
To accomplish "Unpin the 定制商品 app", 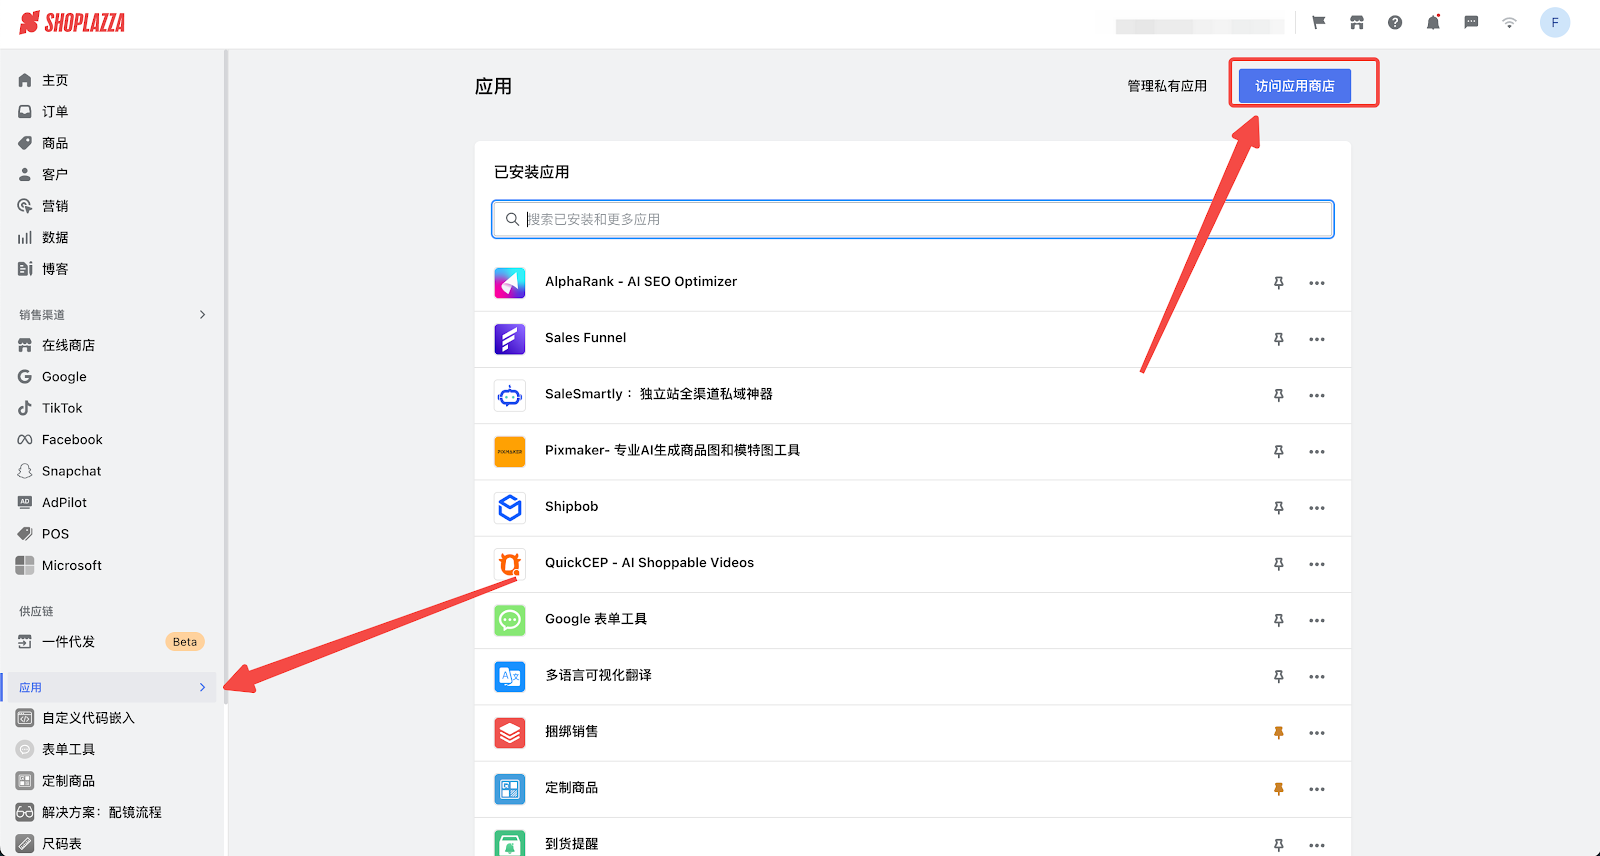I will coord(1278,789).
